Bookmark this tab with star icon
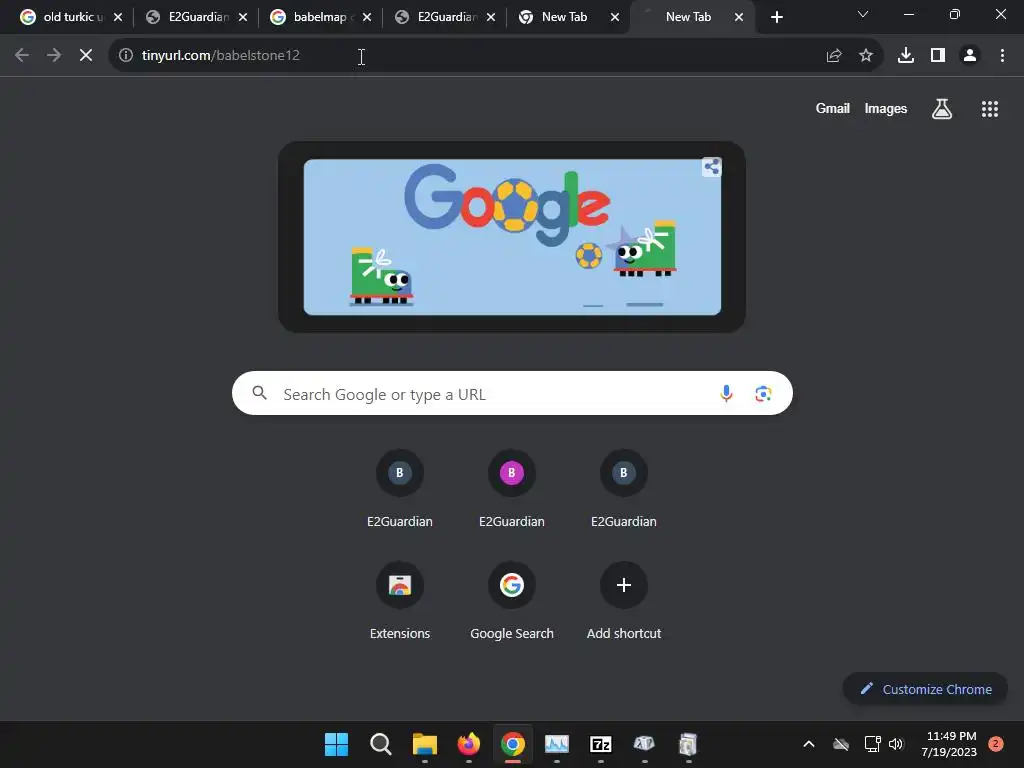 pyautogui.click(x=866, y=56)
